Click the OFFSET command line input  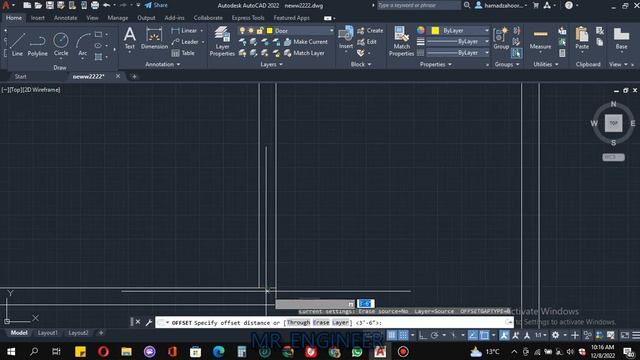pos(334,322)
